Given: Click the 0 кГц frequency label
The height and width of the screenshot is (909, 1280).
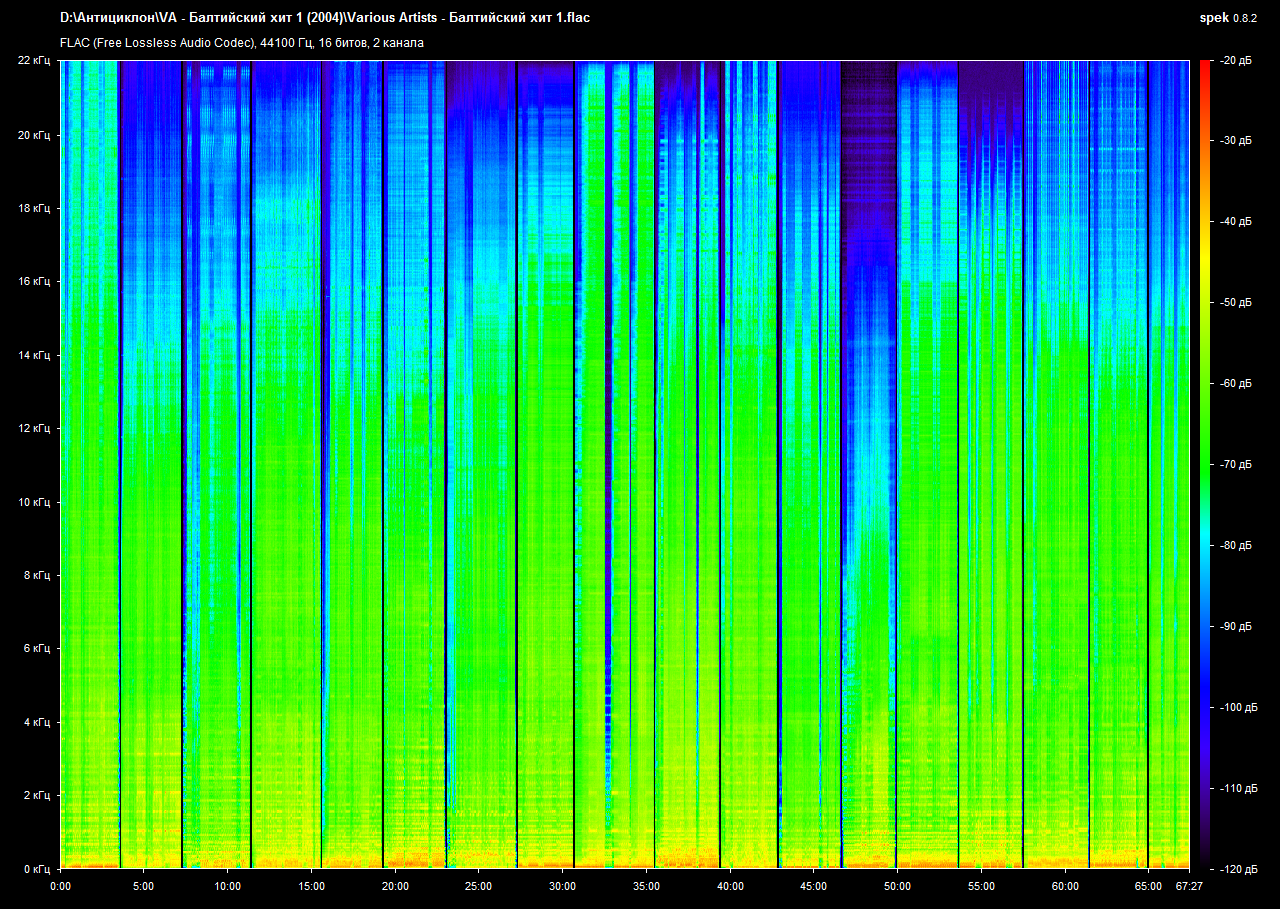Looking at the screenshot, I should 37,869.
